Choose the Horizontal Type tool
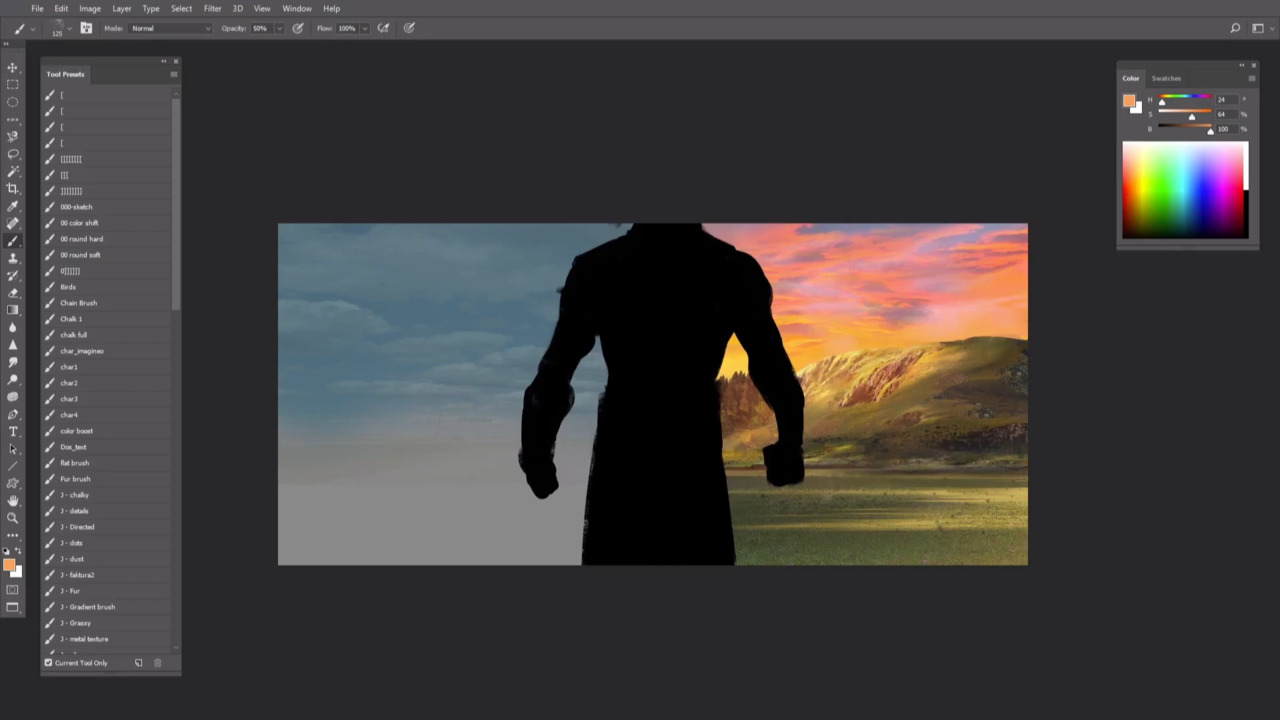 (13, 432)
